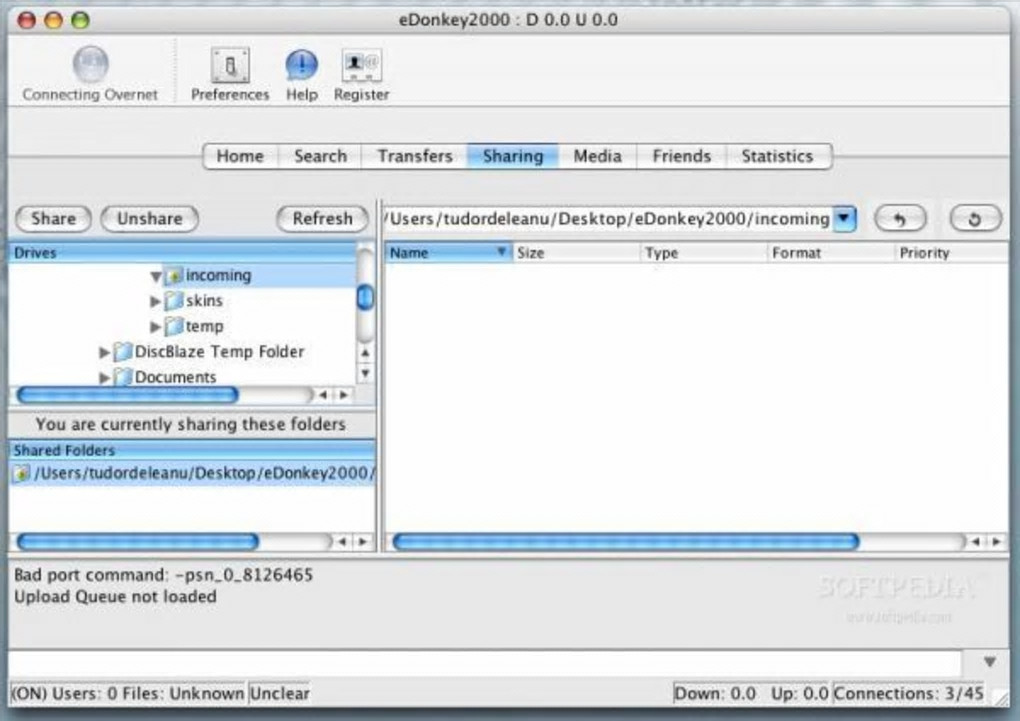Click the skins folder icon
The height and width of the screenshot is (721, 1020).
point(173,301)
